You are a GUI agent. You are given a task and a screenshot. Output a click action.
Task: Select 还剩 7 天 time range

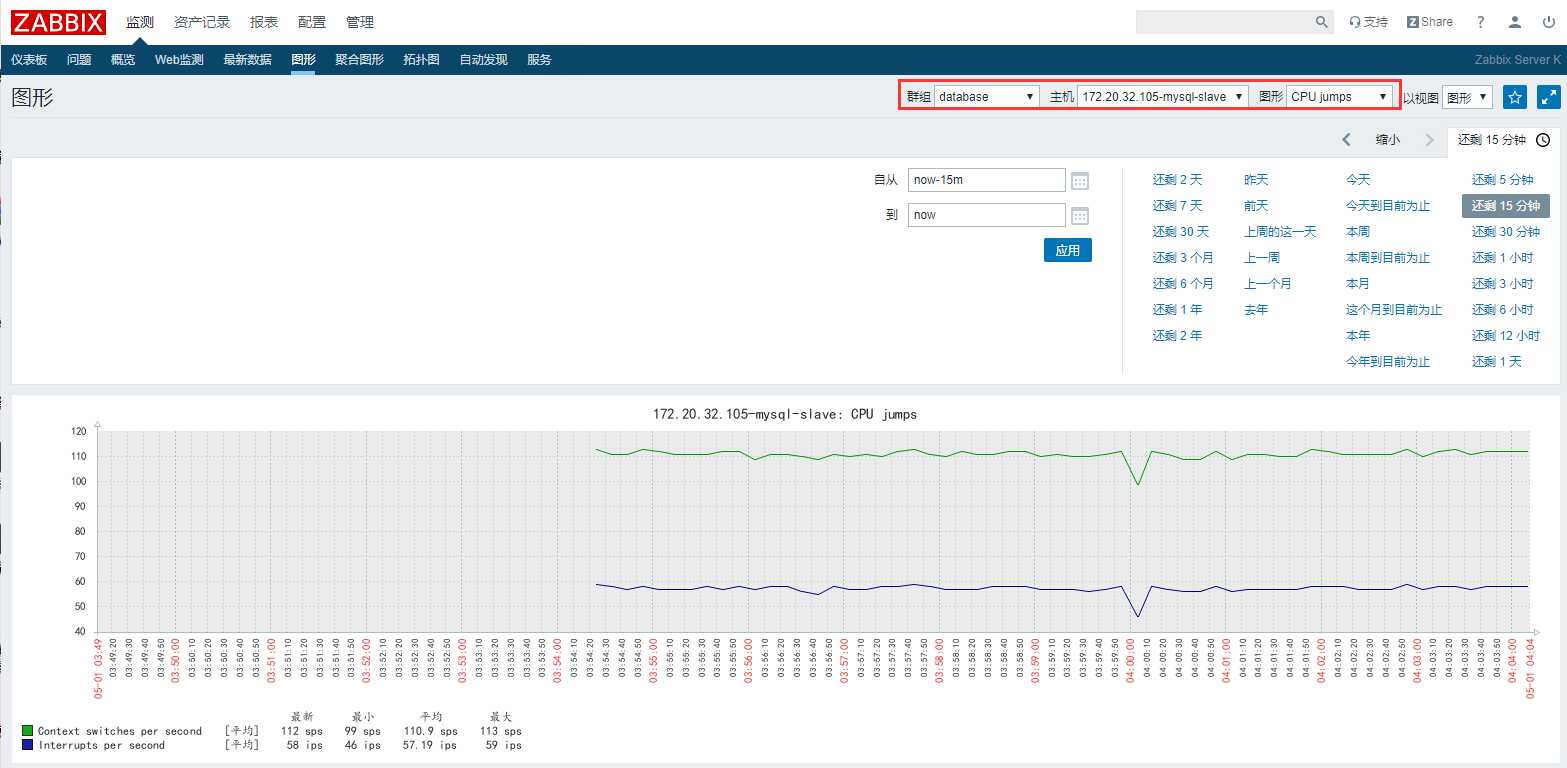click(1177, 206)
